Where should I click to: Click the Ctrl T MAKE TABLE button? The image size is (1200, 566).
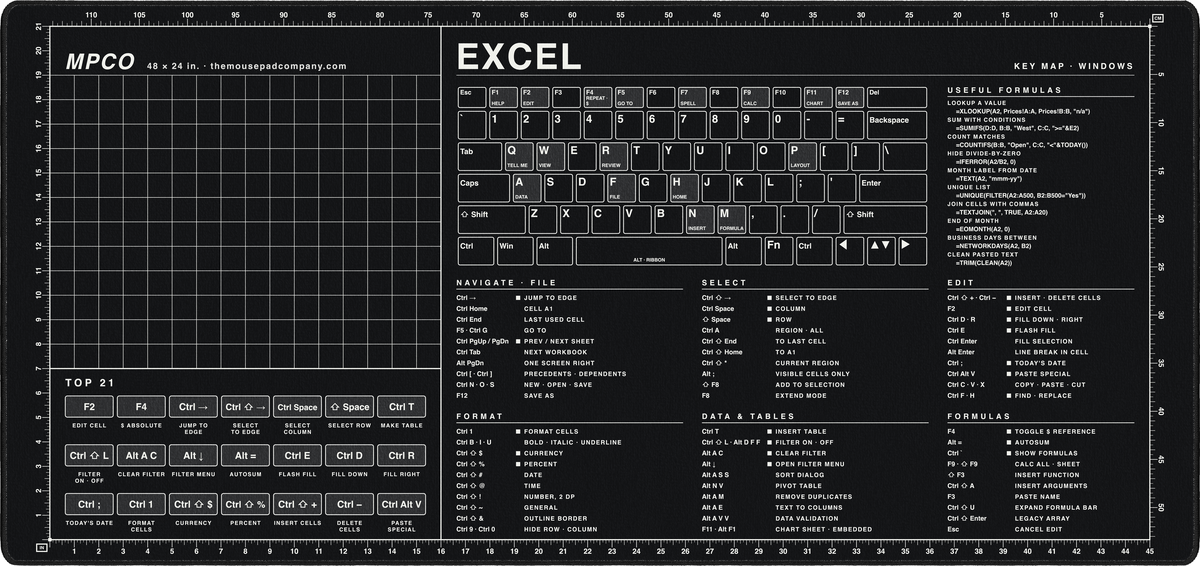(x=402, y=407)
